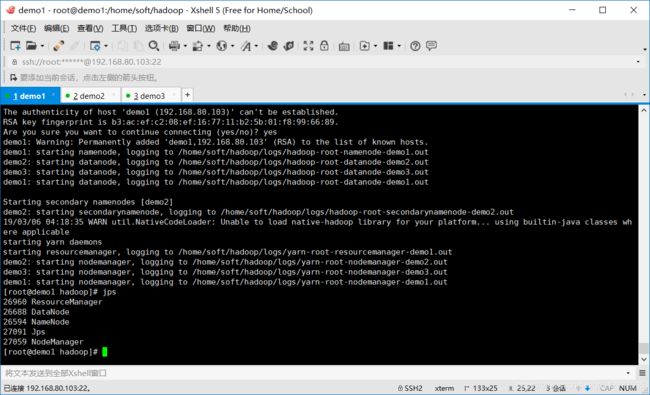
Task: Click the lock screen padlock icon
Action: pyautogui.click(x=324, y=46)
